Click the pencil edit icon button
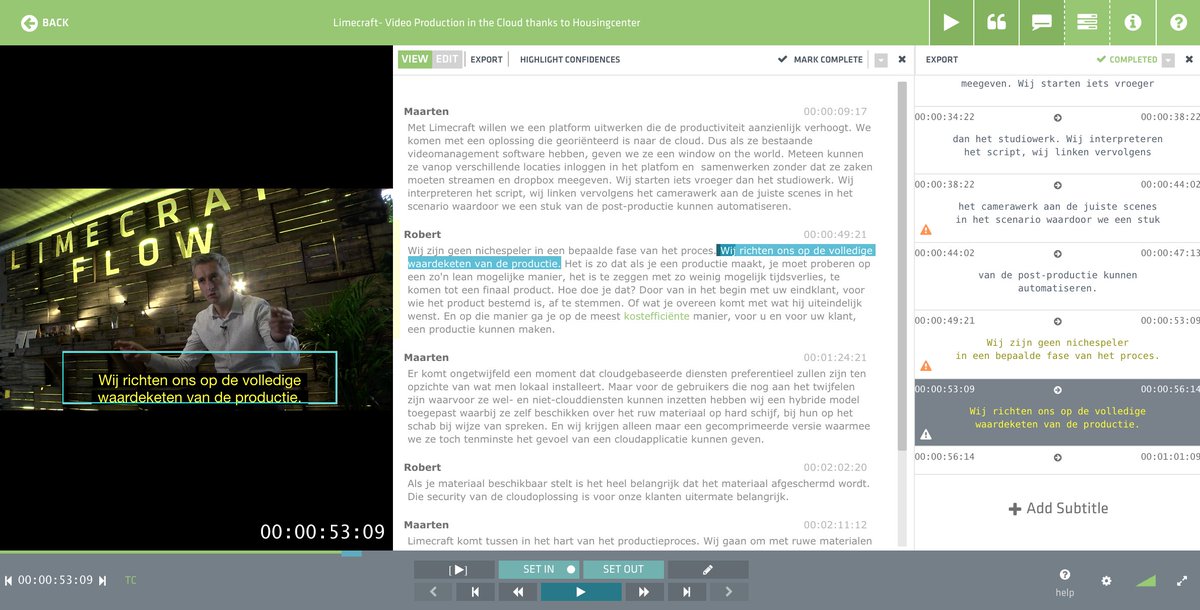1200x610 pixels. pos(708,569)
